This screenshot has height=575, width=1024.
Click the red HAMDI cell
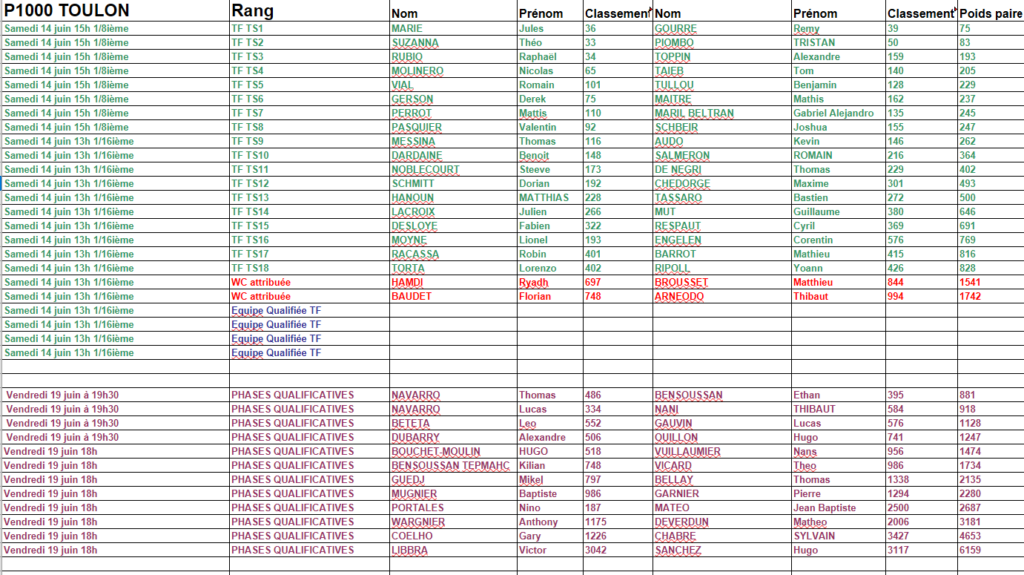453,282
